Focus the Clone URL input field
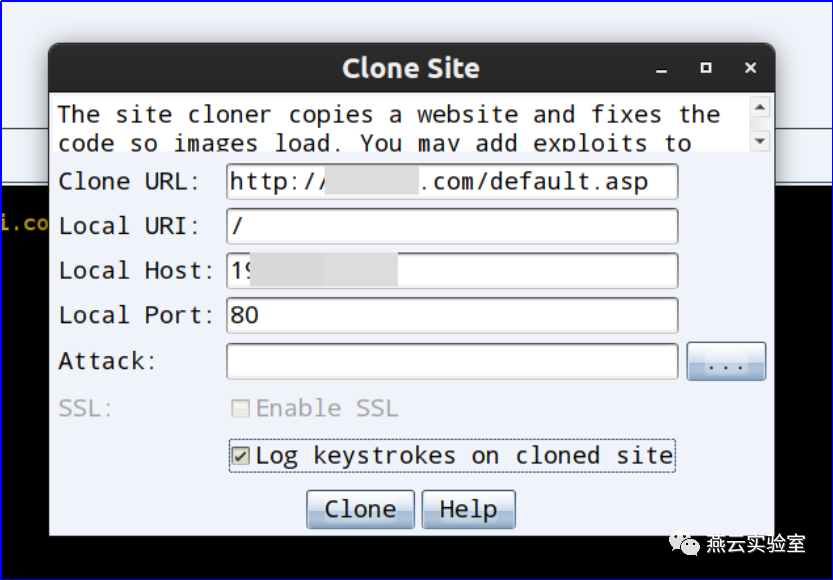833x580 pixels. click(x=452, y=182)
